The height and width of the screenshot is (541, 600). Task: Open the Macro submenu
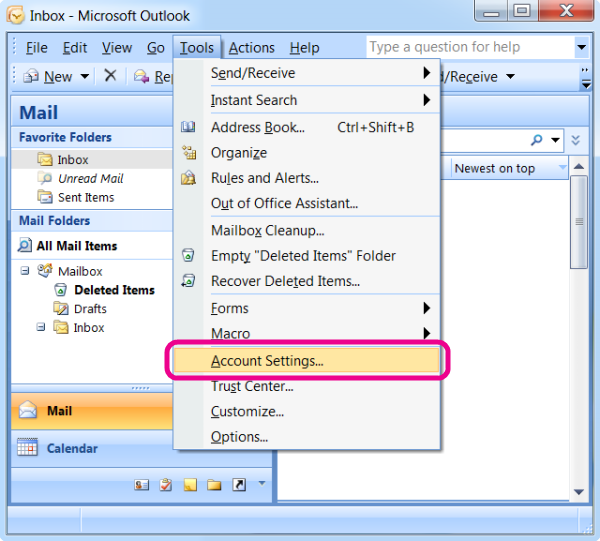pos(307,333)
